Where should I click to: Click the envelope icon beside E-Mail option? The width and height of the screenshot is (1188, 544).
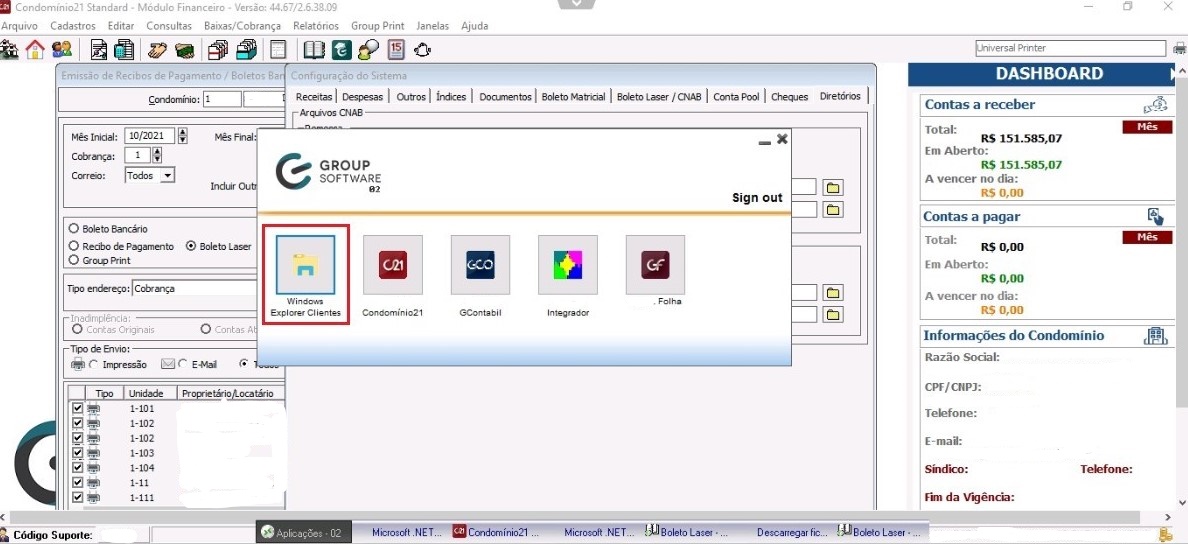(x=168, y=364)
